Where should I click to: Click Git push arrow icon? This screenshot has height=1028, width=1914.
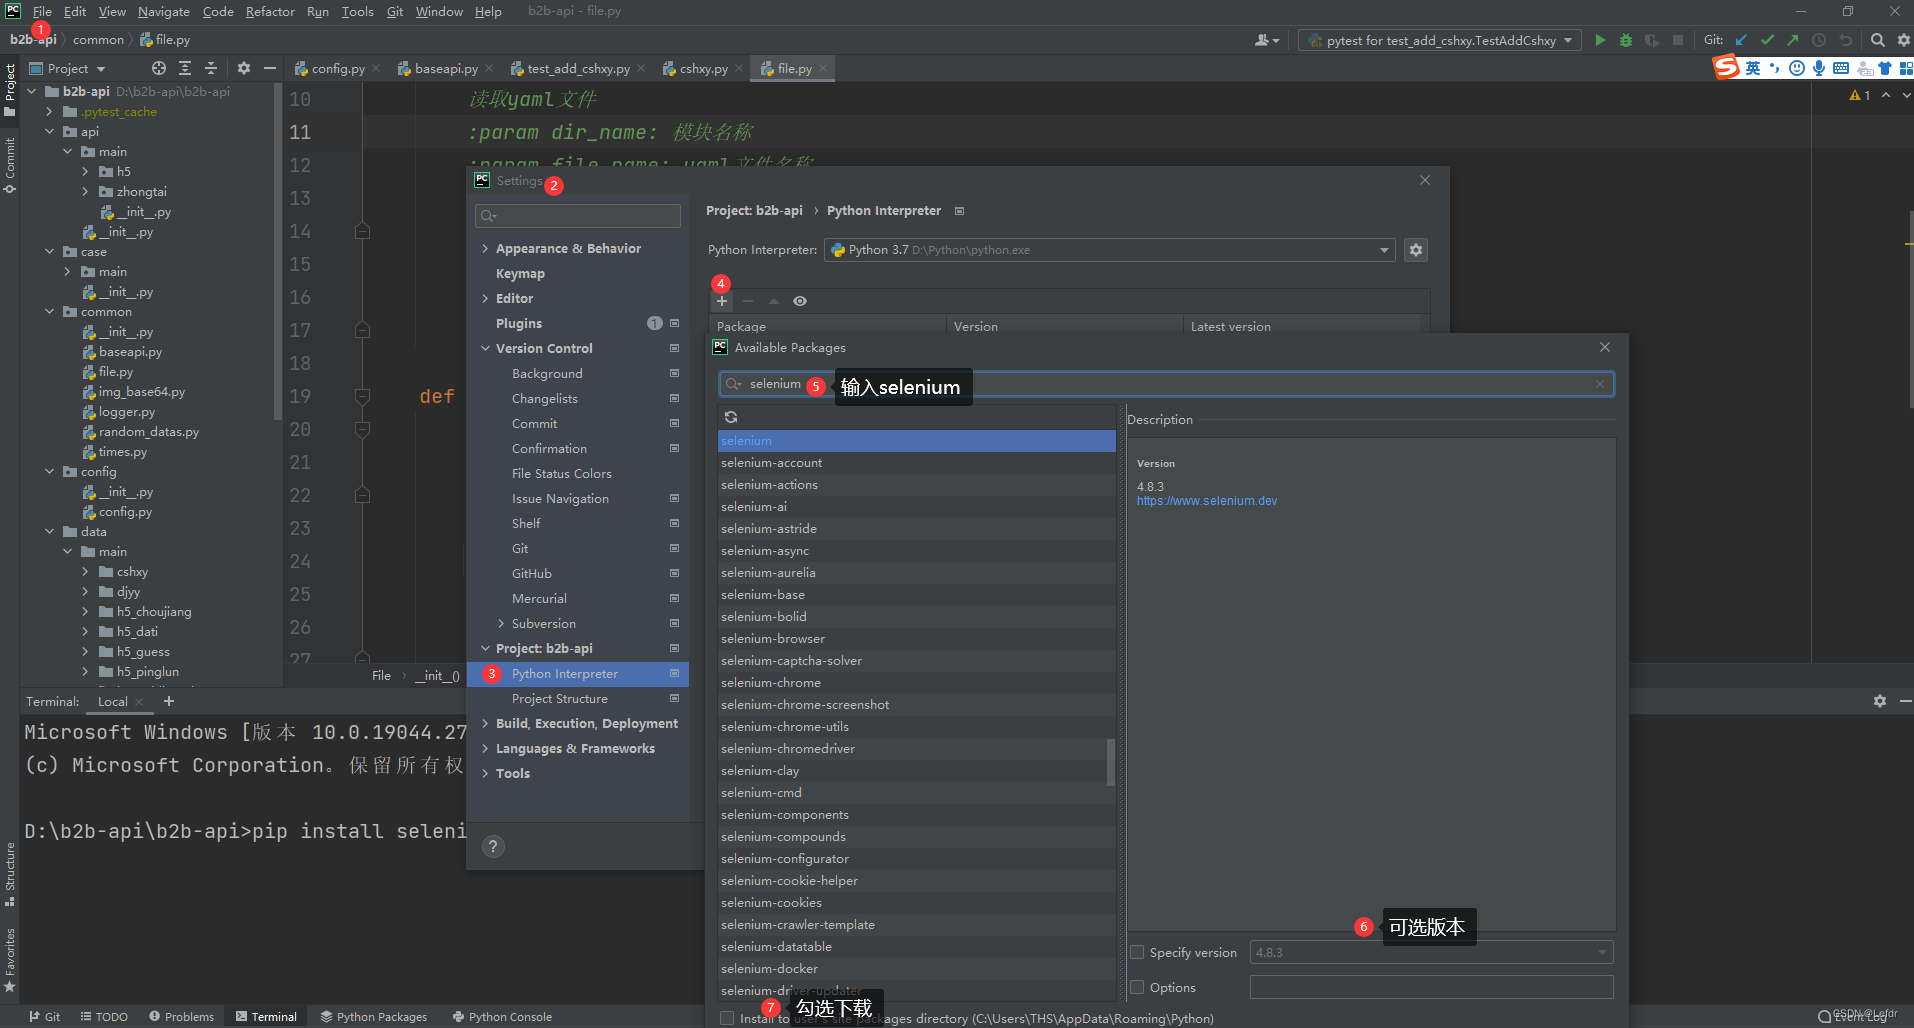[1793, 40]
